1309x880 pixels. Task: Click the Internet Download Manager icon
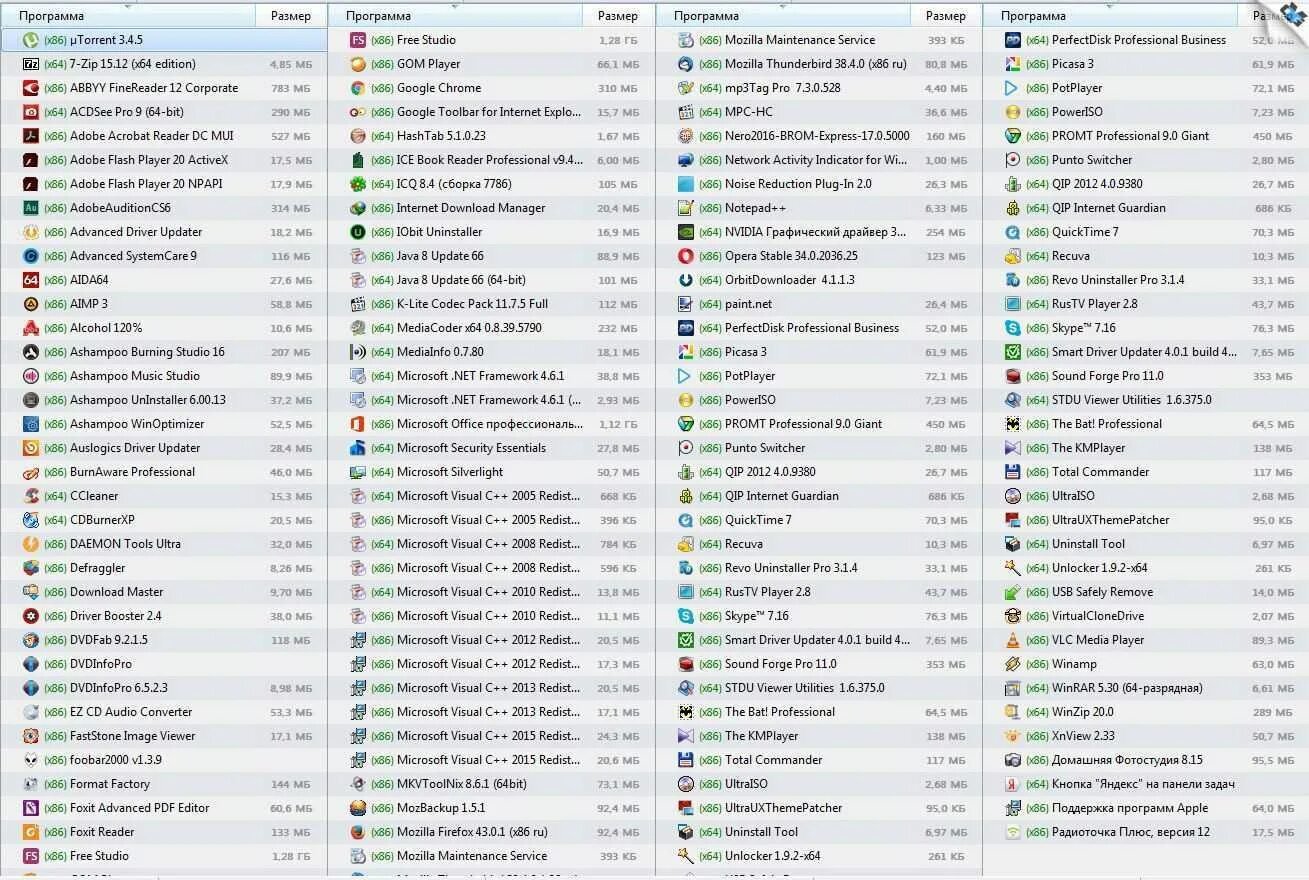[358, 208]
